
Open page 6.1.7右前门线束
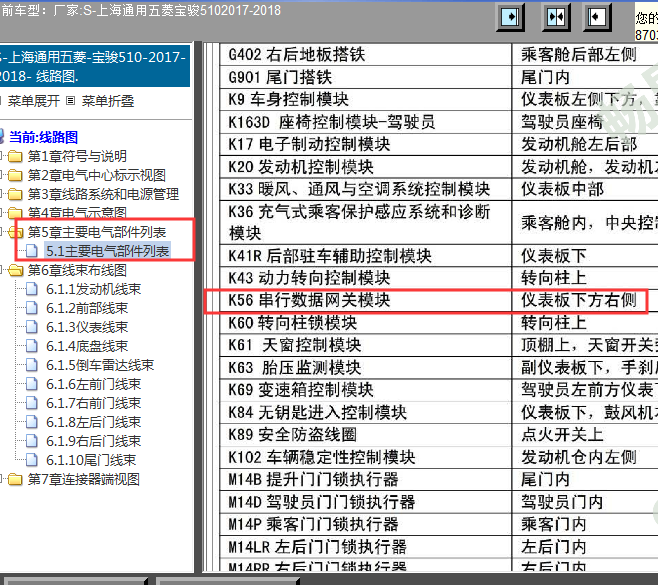94,403
